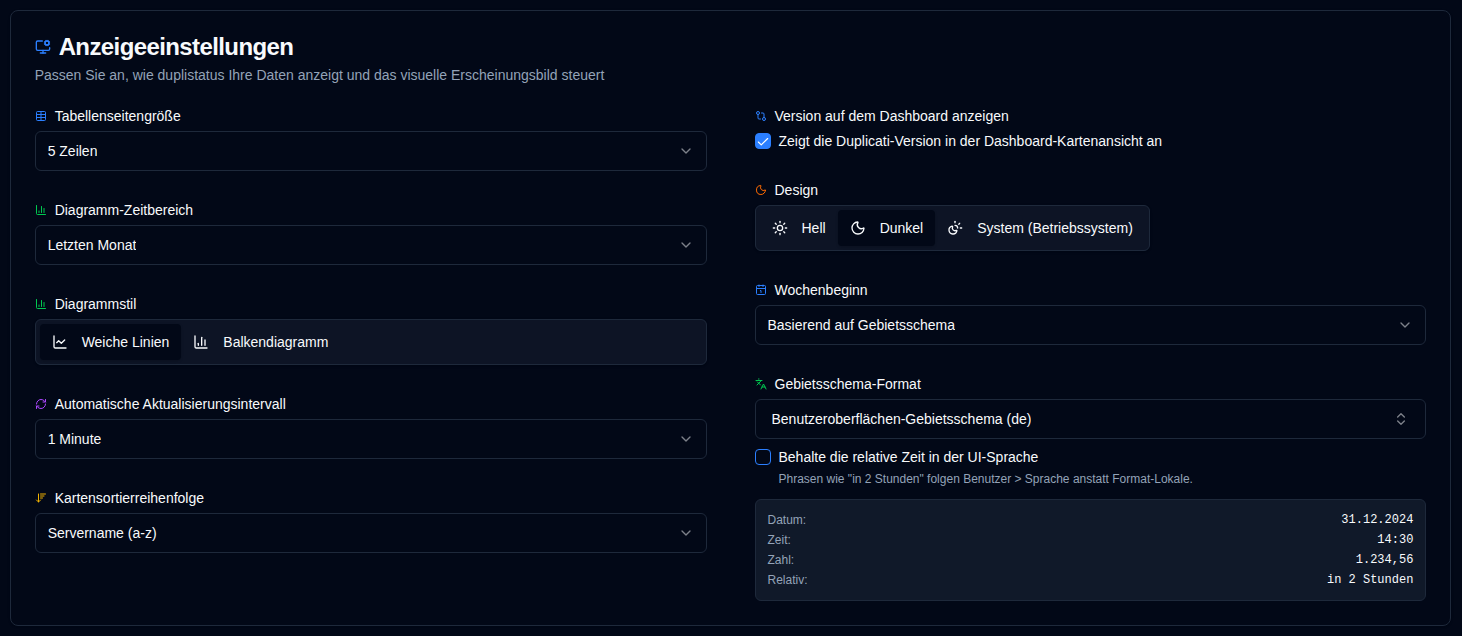Click the Zeit: label in preview box
Screen dimensions: 1462x636
tap(779, 540)
